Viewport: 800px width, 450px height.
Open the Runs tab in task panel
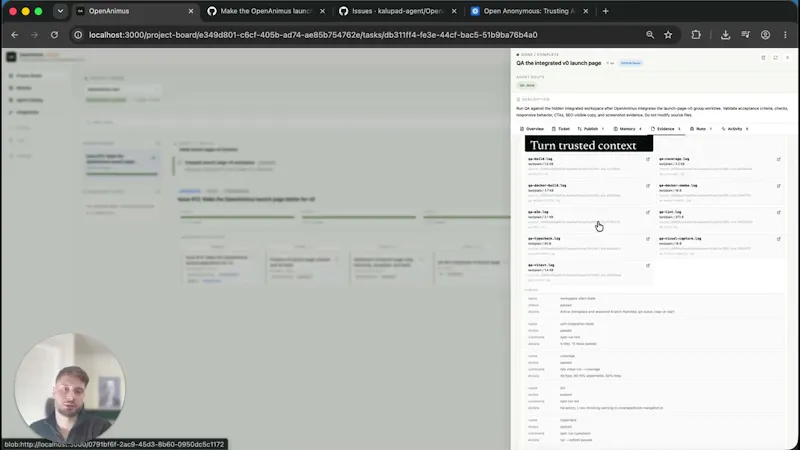point(701,129)
